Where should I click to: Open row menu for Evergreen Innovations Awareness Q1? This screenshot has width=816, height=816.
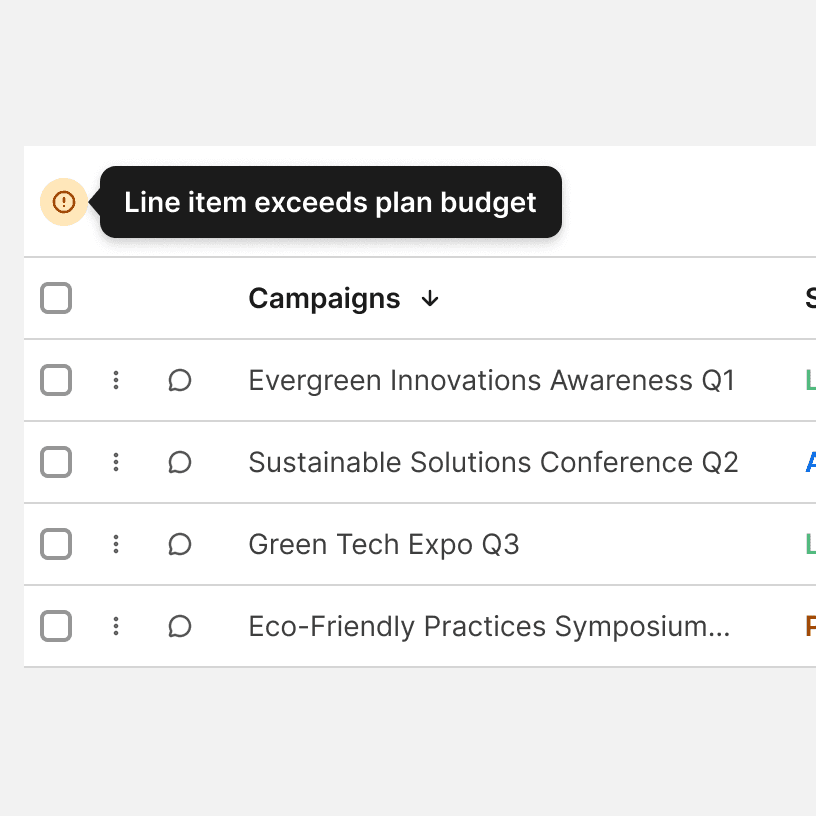(116, 380)
